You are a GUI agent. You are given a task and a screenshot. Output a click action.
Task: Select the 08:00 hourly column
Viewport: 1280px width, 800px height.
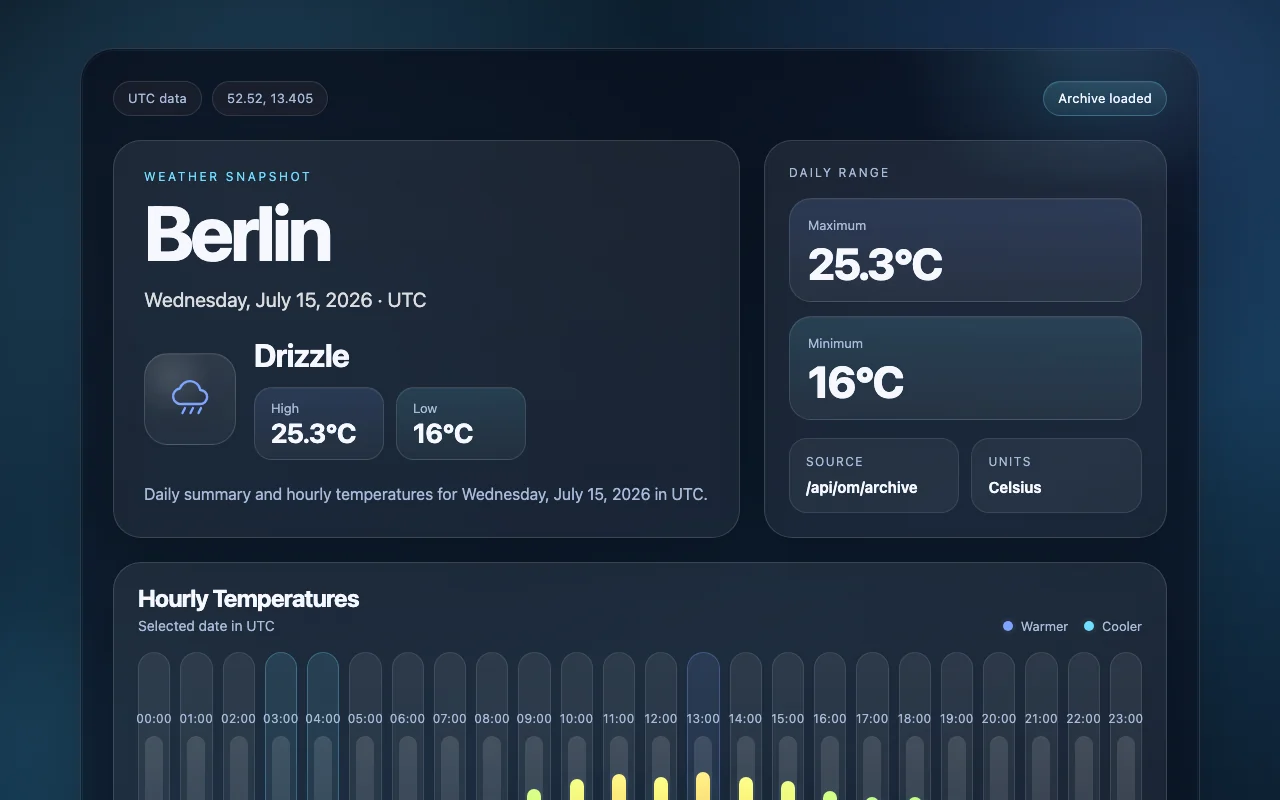tap(492, 726)
